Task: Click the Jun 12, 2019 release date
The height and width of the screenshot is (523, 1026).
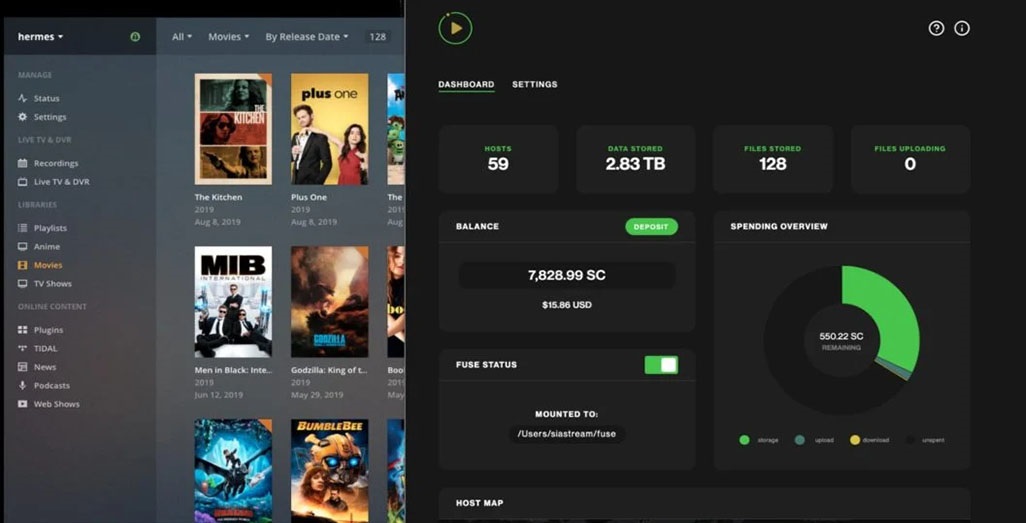Action: 217,395
